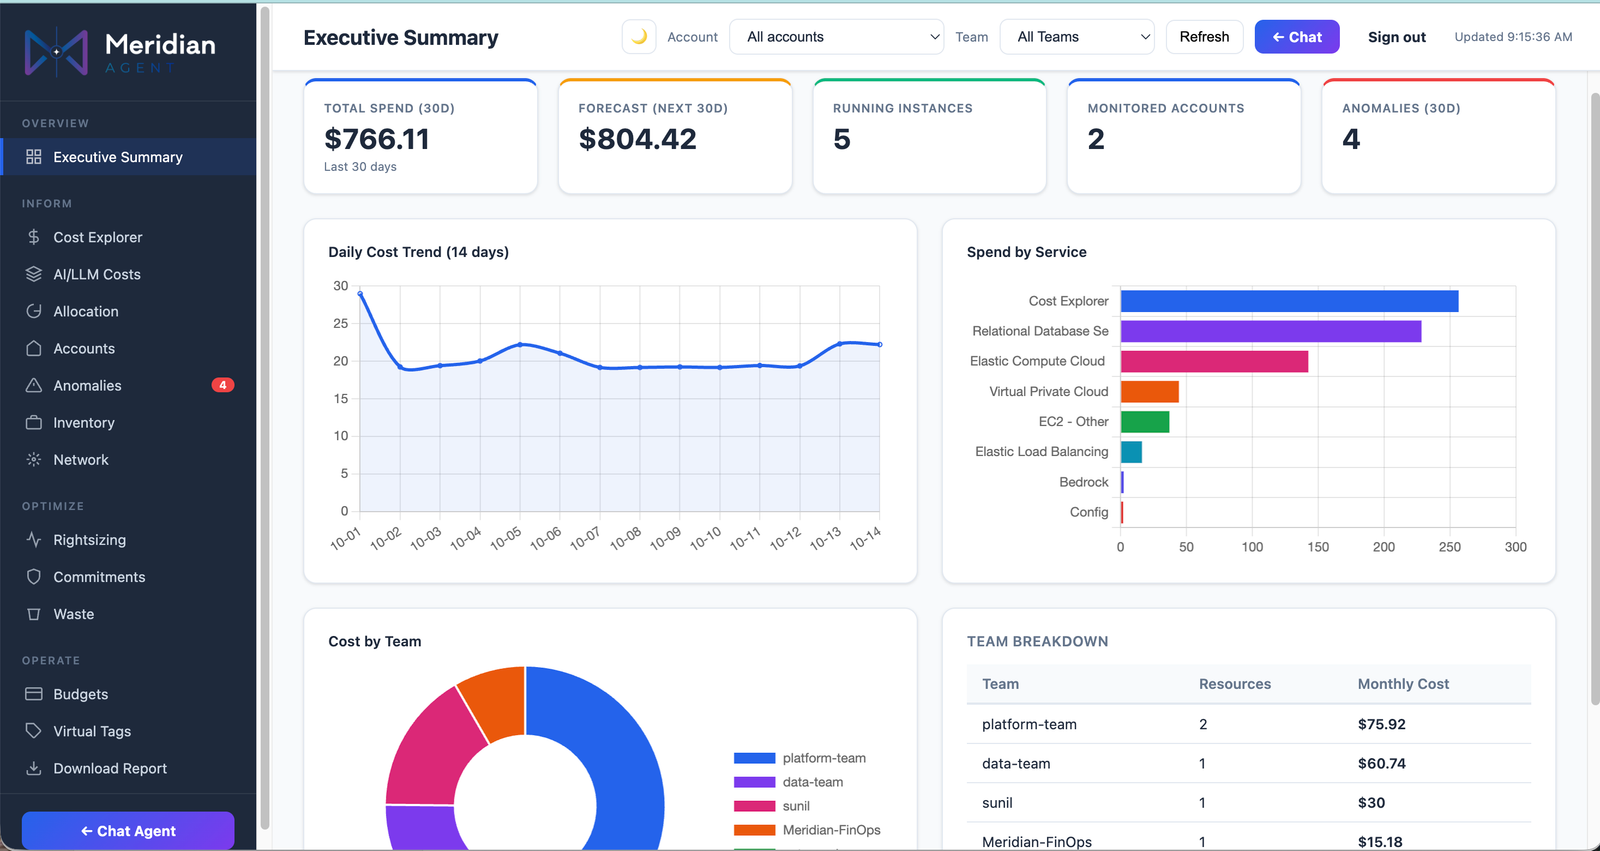Toggle dark mode with the moon button

(639, 37)
